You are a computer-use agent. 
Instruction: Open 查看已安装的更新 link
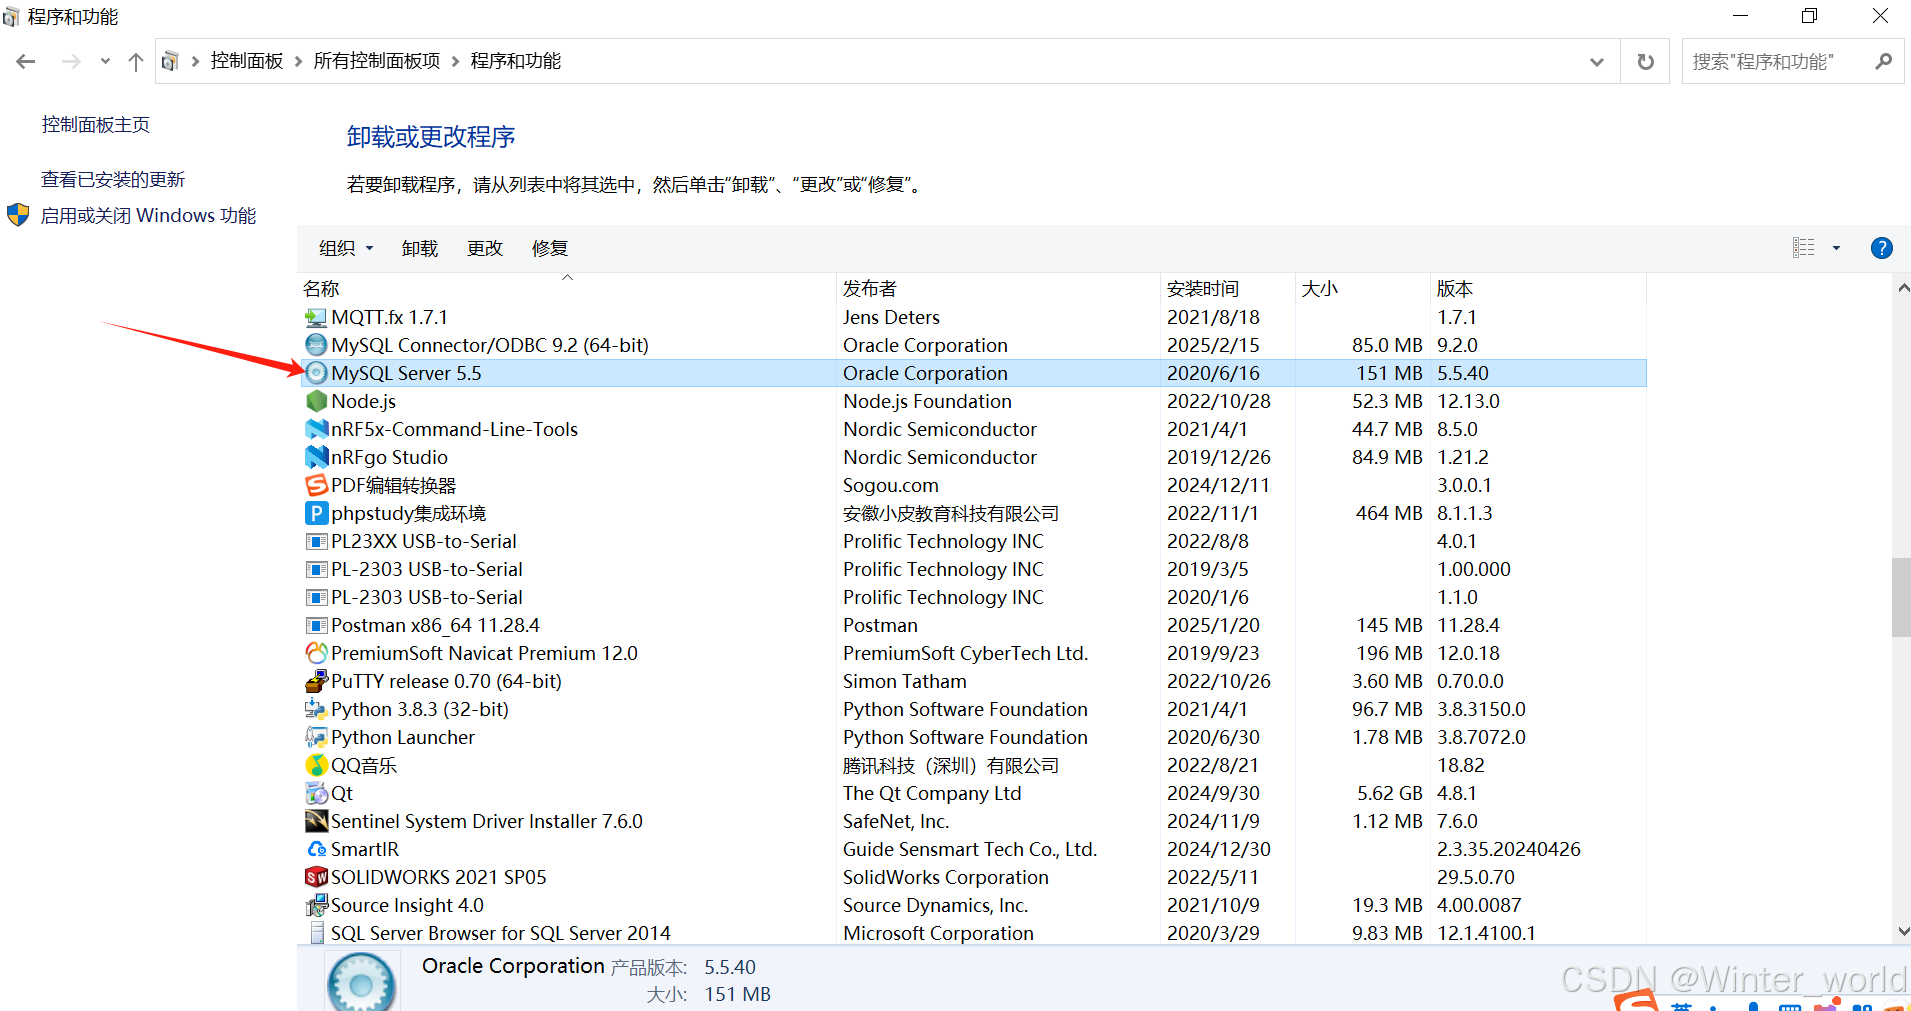pyautogui.click(x=113, y=180)
